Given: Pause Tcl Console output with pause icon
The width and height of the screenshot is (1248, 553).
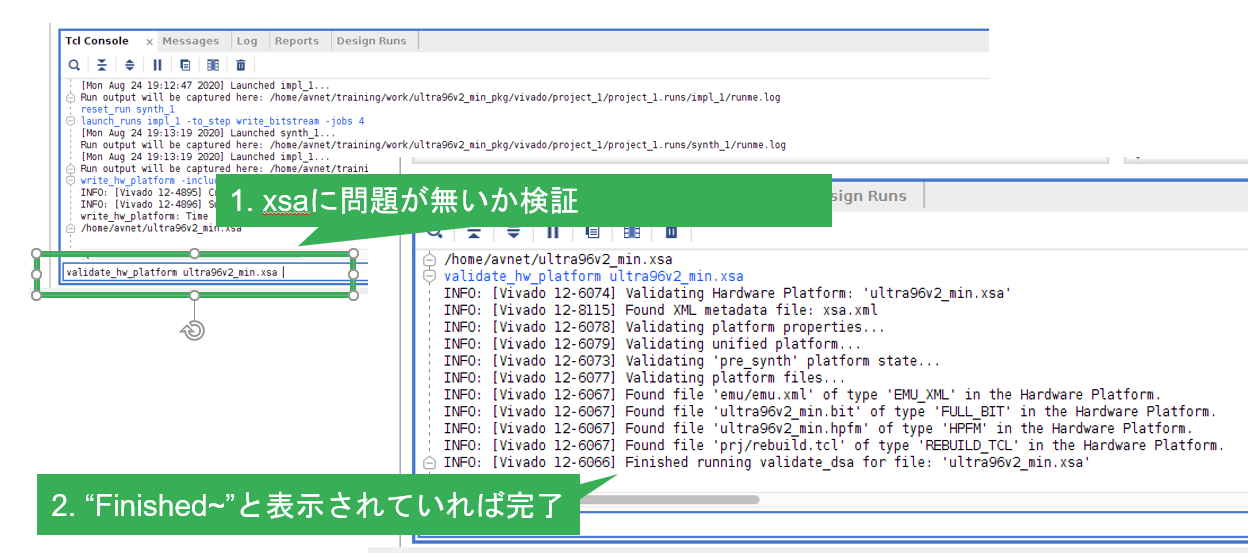Looking at the screenshot, I should 157,65.
